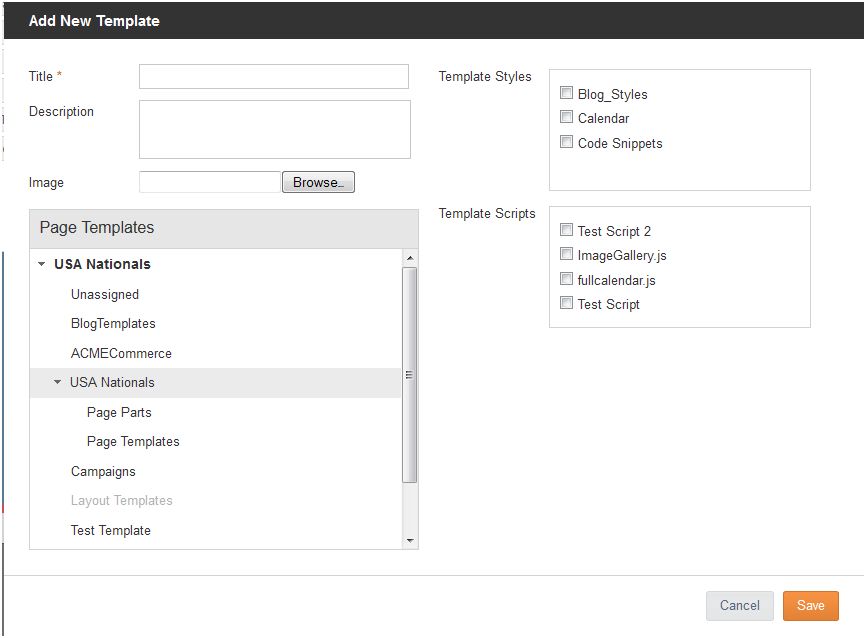Click the tree scrollbar up arrow
The image size is (866, 638).
tap(410, 258)
